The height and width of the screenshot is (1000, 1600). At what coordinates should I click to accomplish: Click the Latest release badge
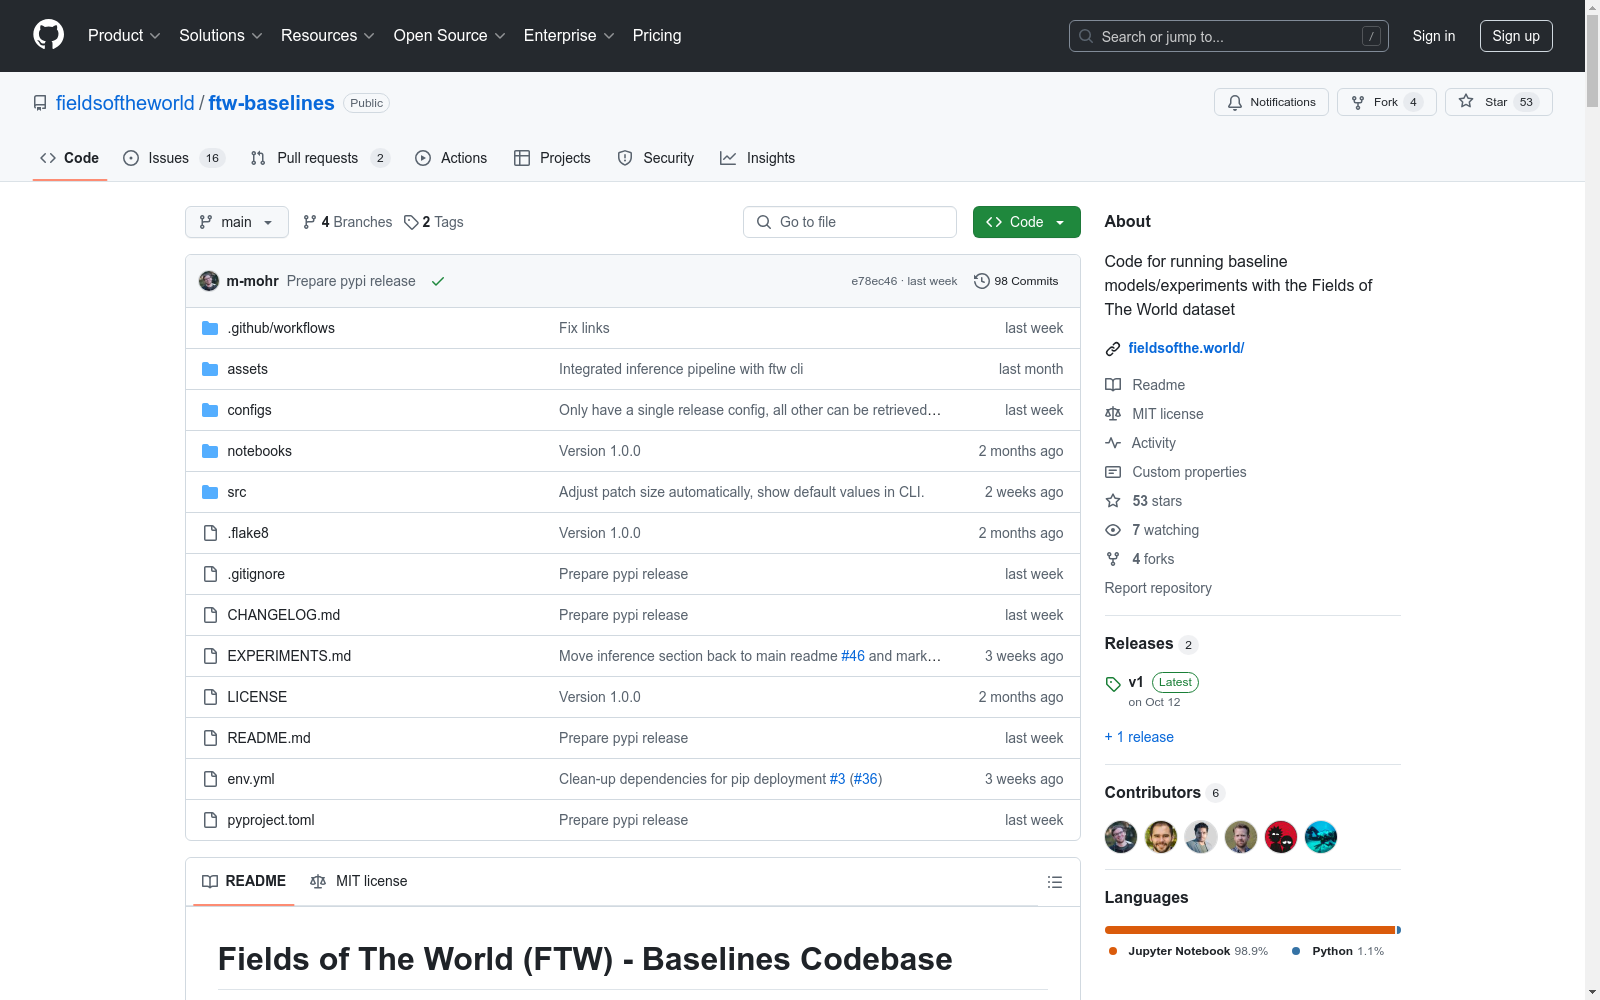[1175, 682]
